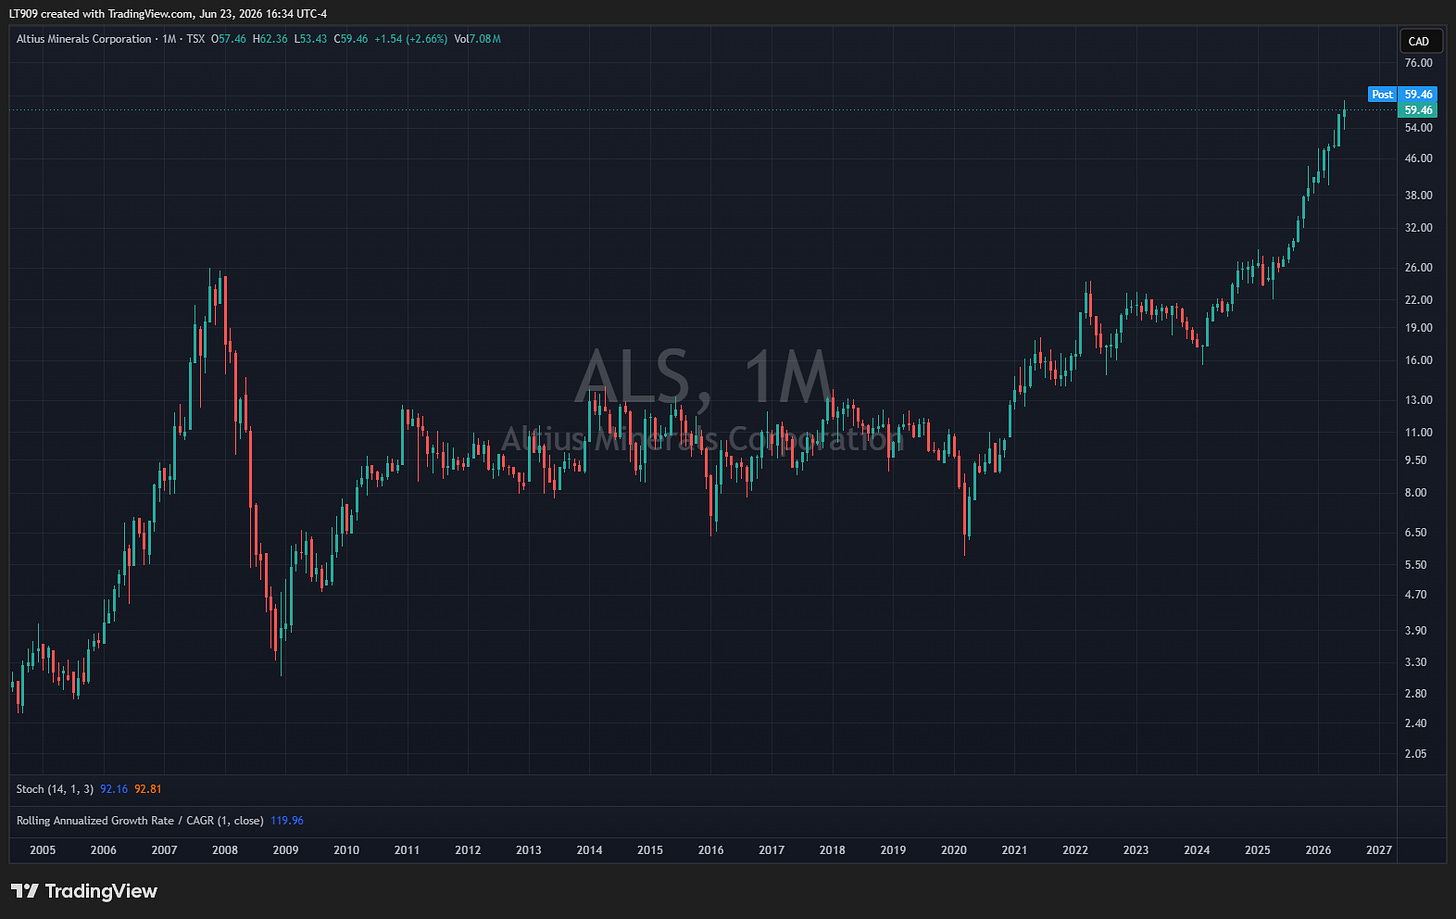Click the 2011 label on the time axis
Screen dimensions: 1456x919
pyautogui.click(x=407, y=850)
